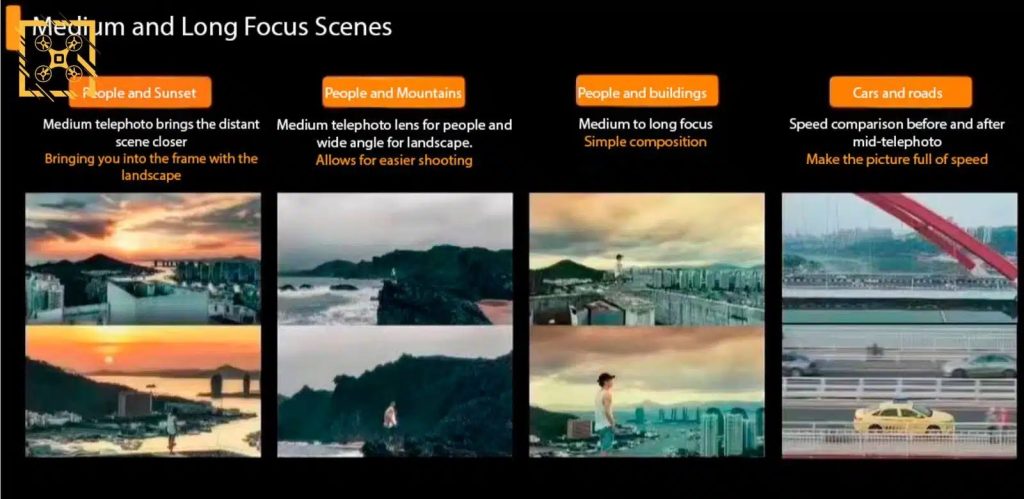Click the People and buildings label
The image size is (1024, 499).
[647, 91]
